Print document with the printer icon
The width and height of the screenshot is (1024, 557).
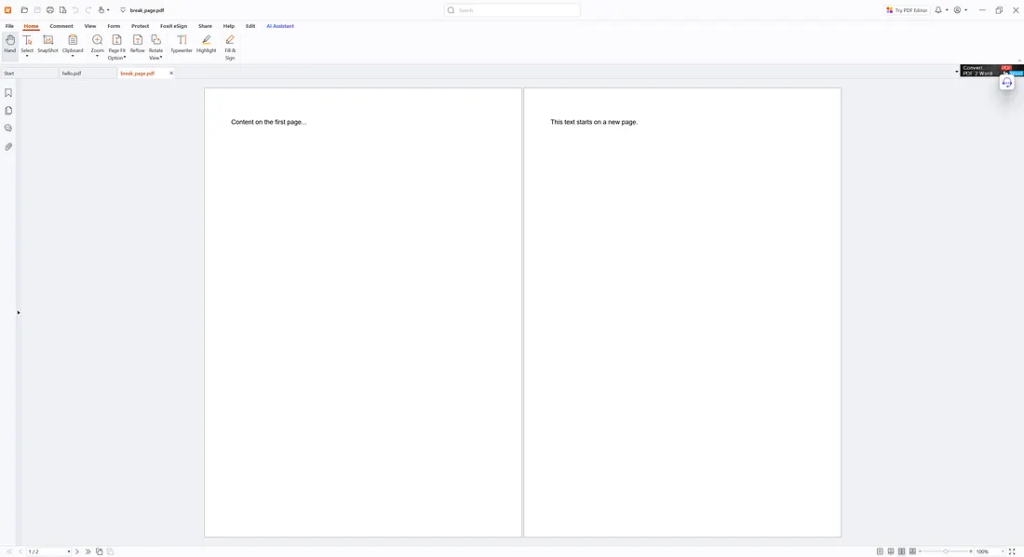50,10
